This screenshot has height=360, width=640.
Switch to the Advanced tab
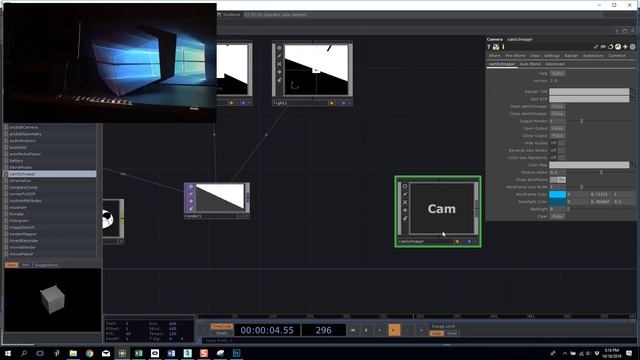coord(555,64)
